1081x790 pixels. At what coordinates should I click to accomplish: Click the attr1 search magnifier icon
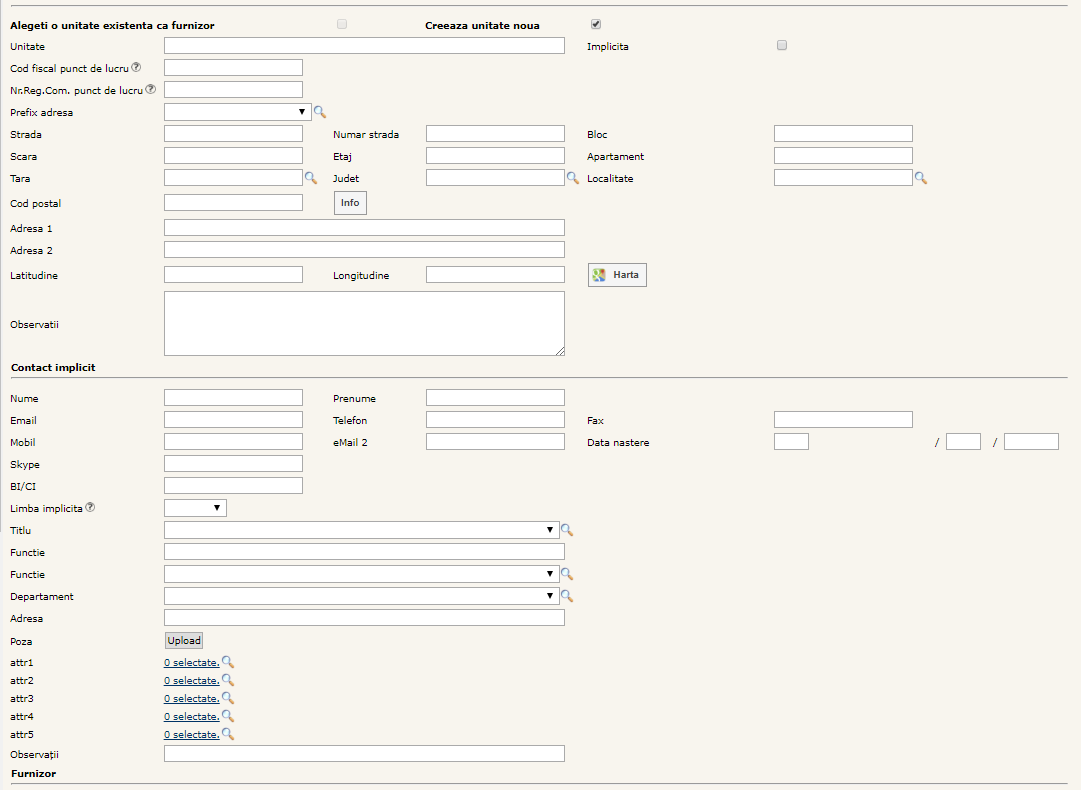coord(227,662)
